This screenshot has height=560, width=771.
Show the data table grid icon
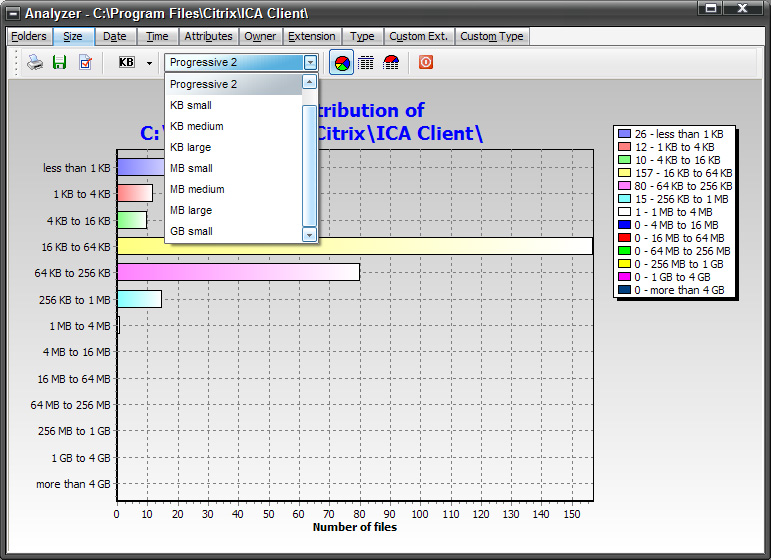click(367, 62)
